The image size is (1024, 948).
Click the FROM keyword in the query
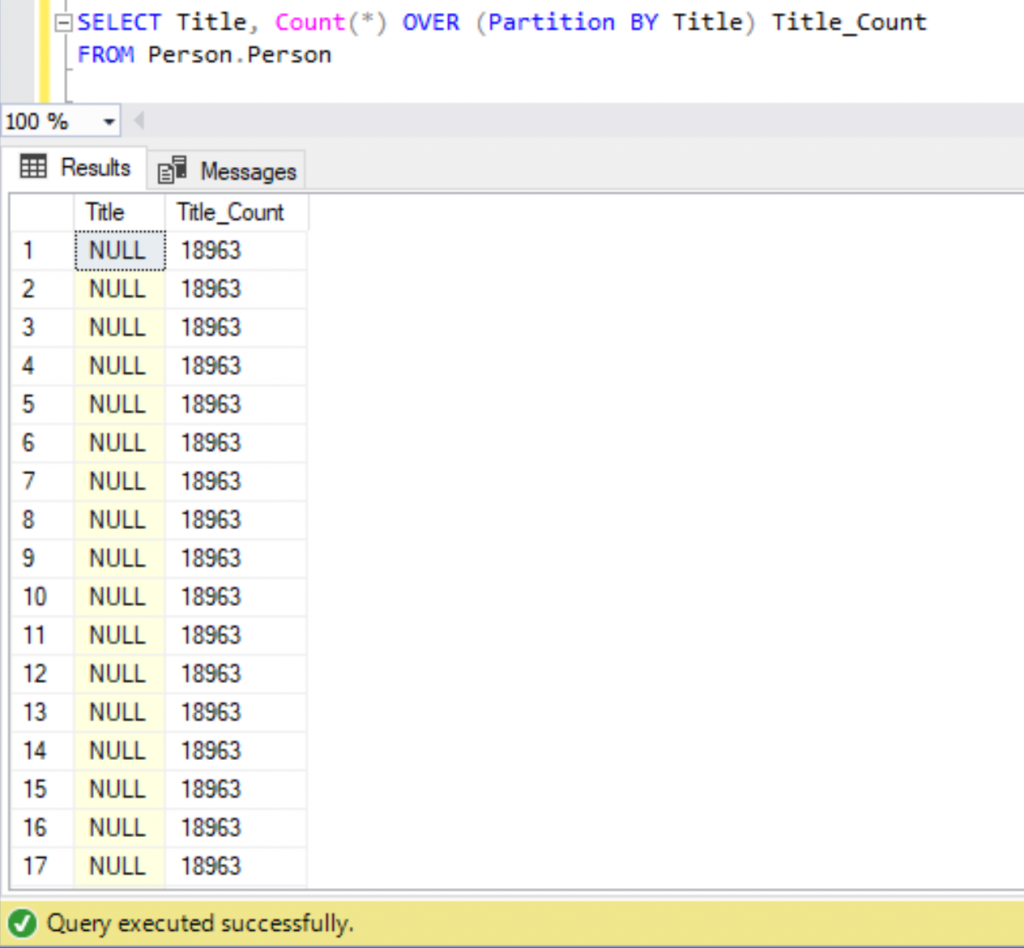coord(106,55)
